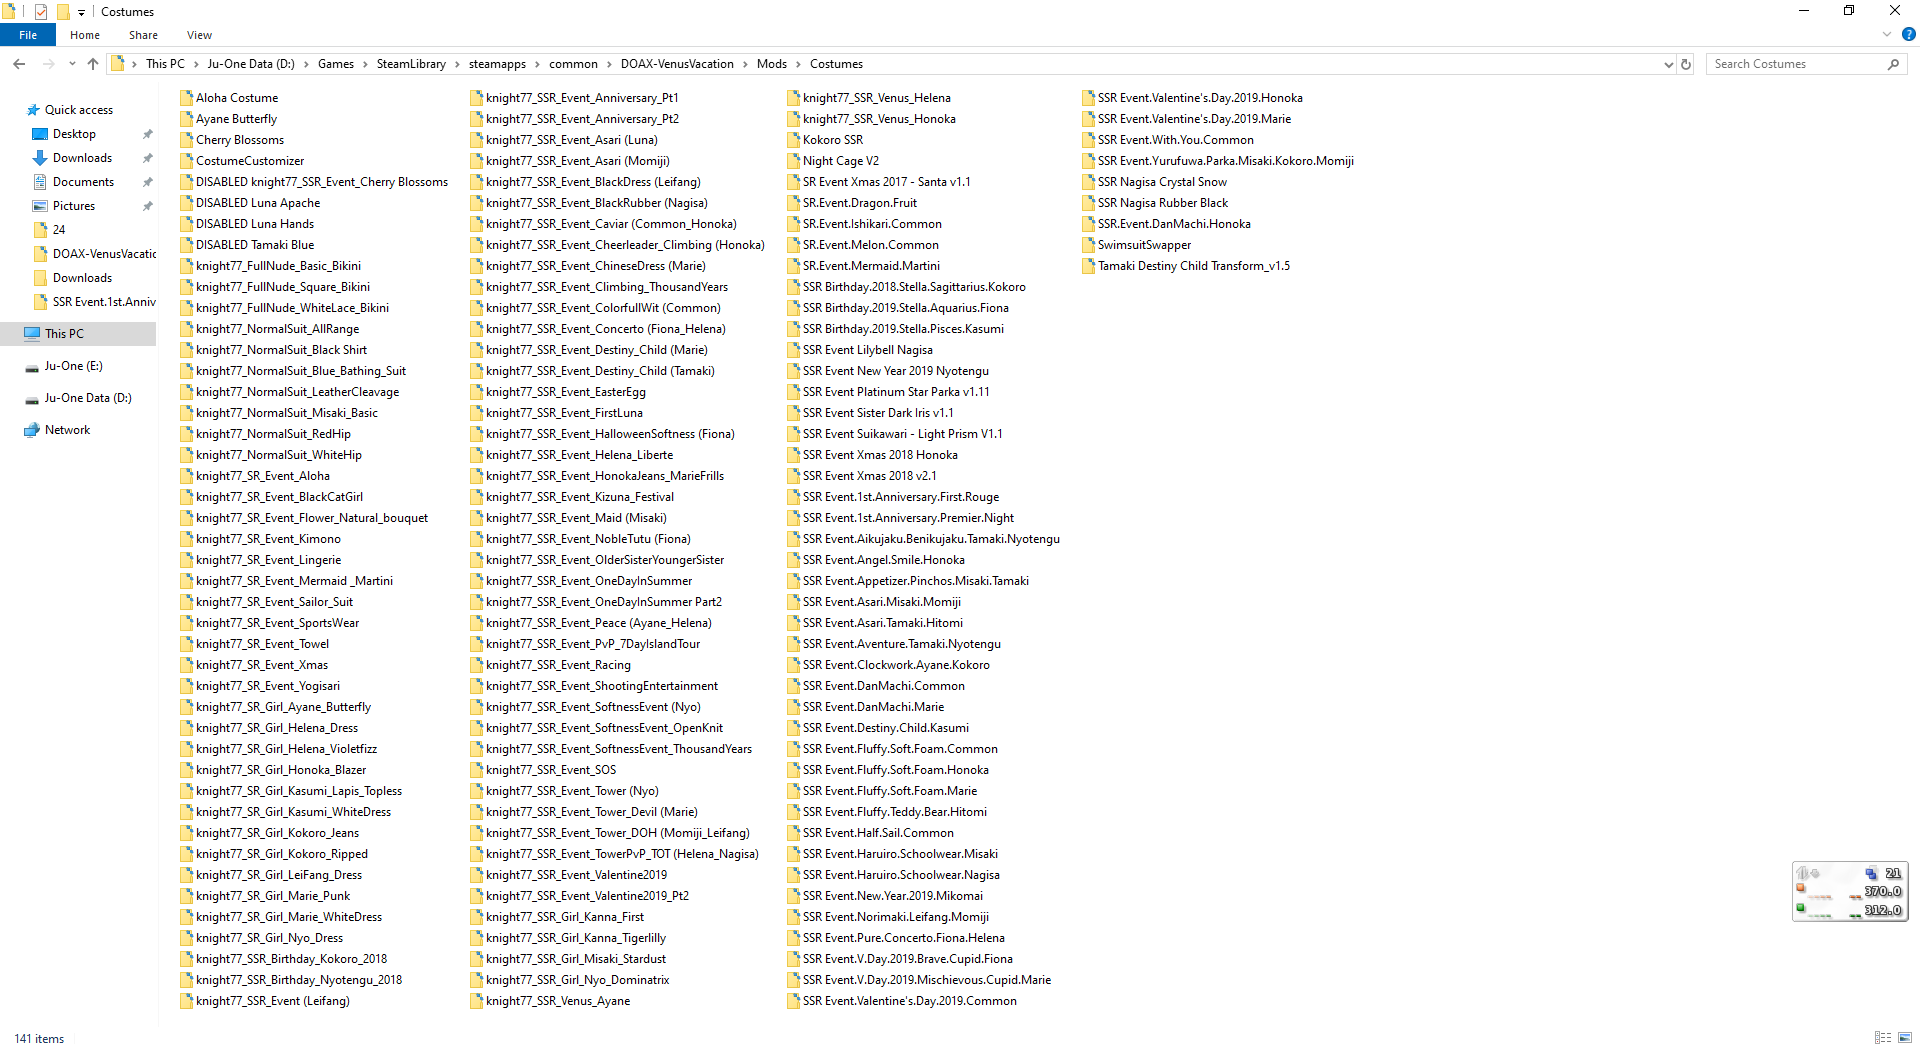Go forward with the Forward arrow
The image size is (1920, 1050).
[48, 64]
